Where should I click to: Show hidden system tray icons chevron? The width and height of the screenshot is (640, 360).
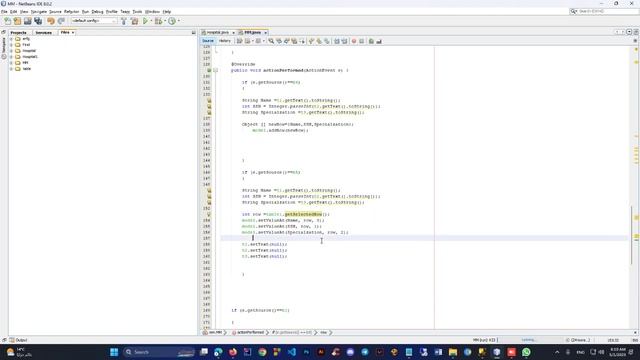[557, 352]
